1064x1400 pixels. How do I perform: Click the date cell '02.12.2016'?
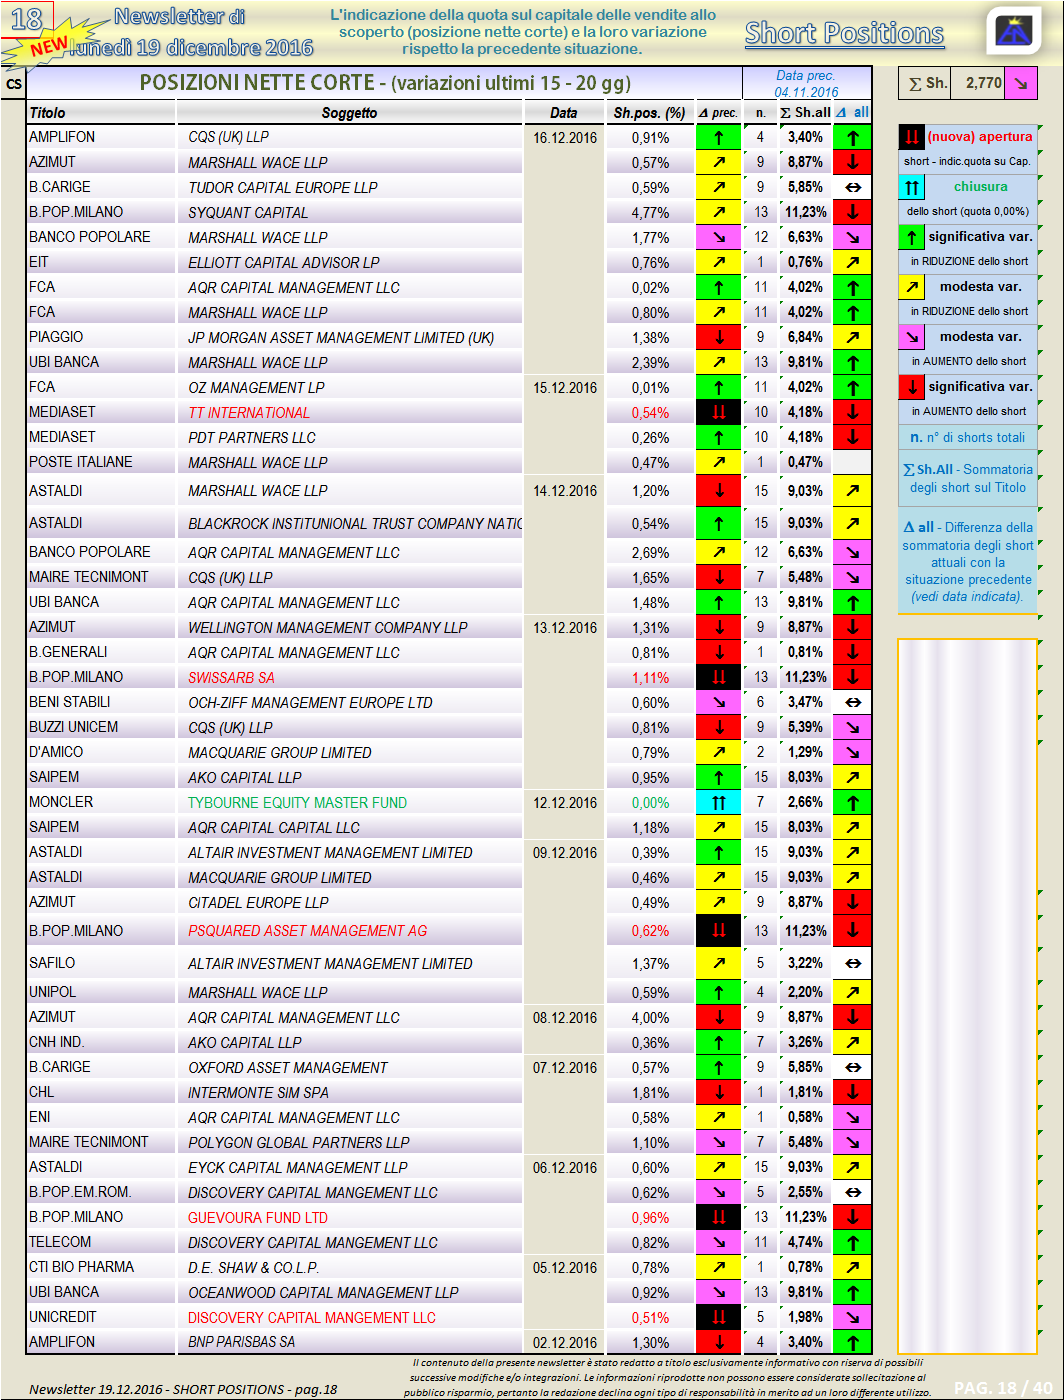[x=565, y=1343]
